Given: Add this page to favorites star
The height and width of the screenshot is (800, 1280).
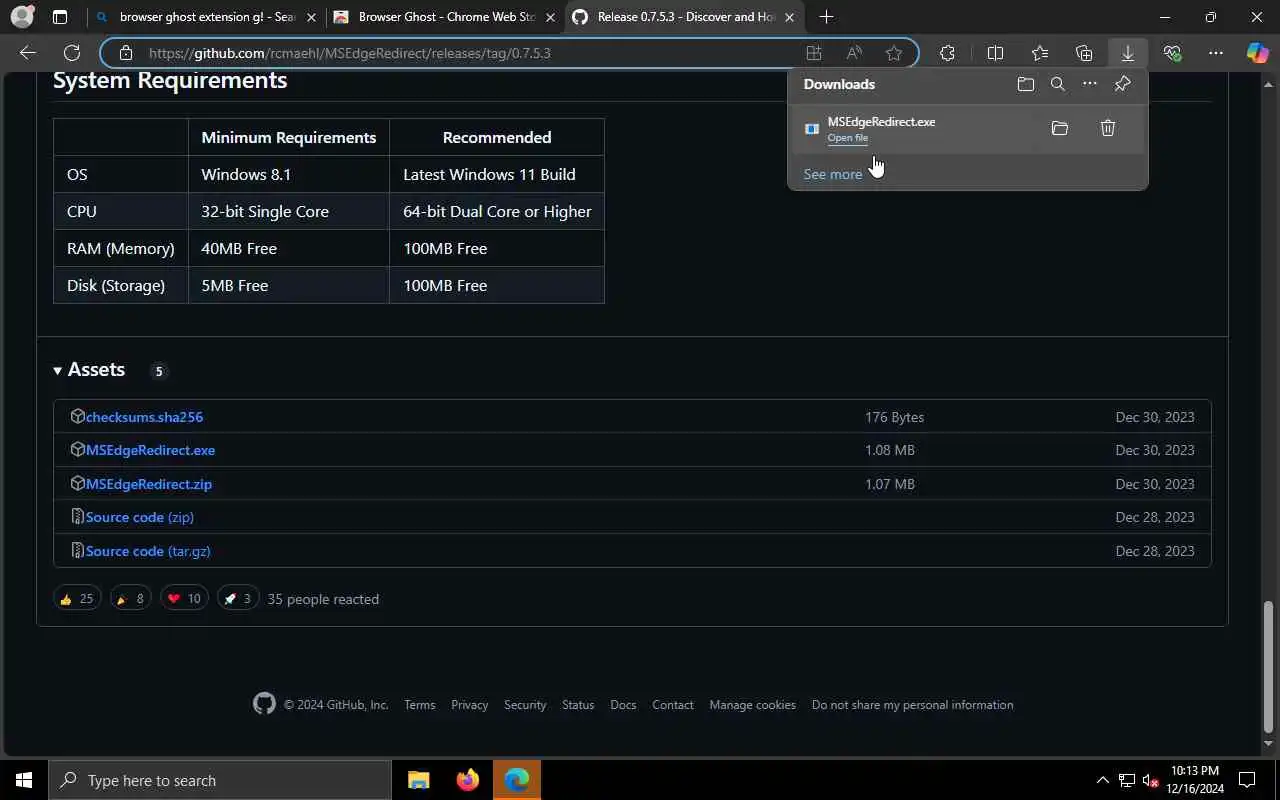Looking at the screenshot, I should 894,53.
